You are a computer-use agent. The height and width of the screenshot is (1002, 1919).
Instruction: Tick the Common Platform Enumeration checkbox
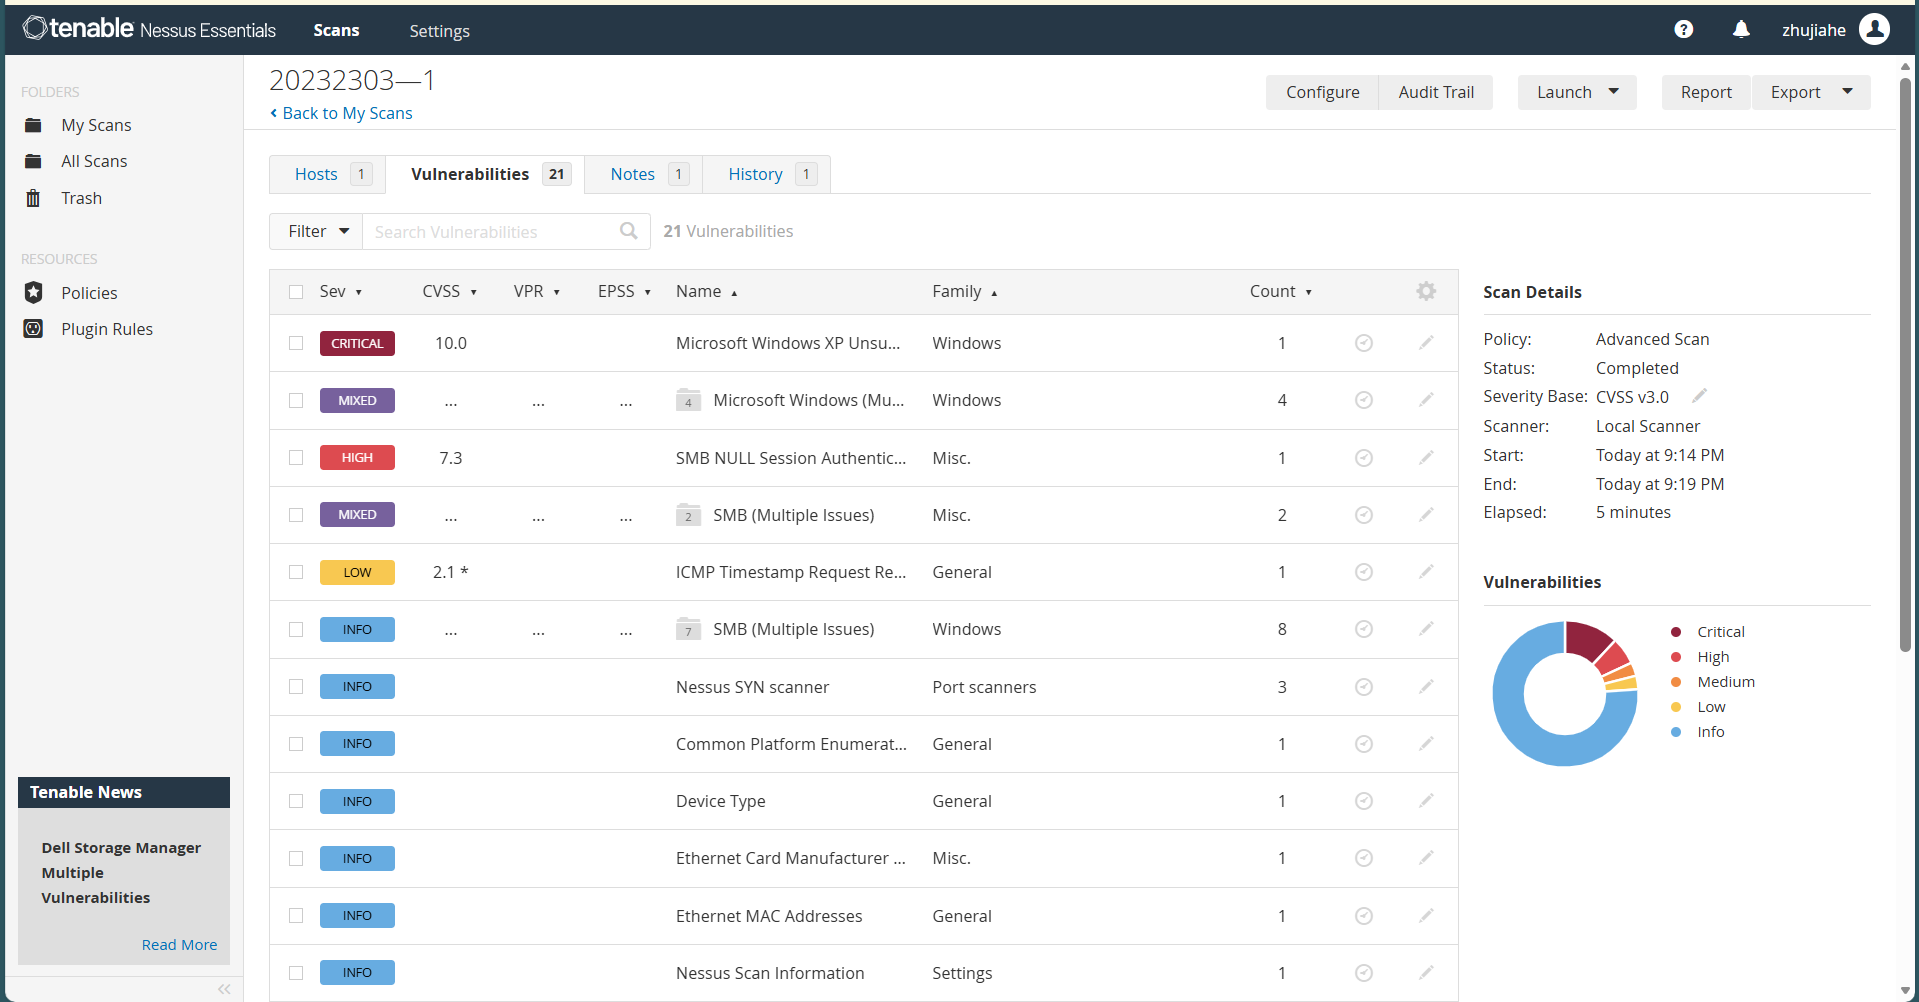(296, 744)
